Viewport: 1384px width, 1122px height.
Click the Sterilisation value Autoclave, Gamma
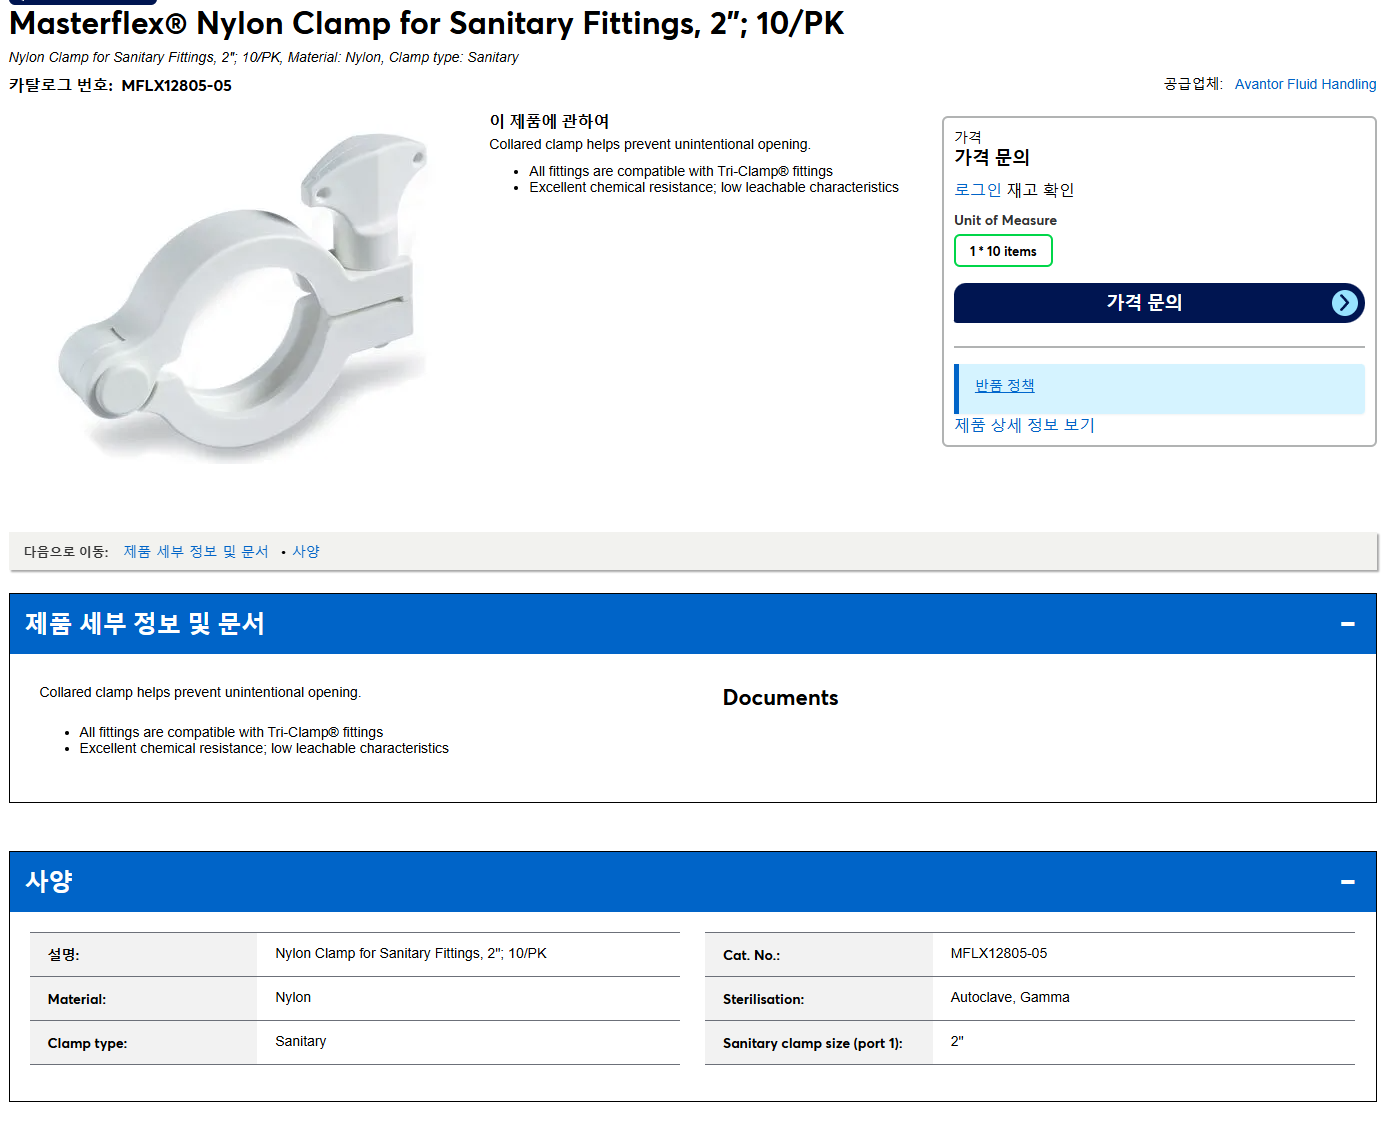coord(1009,998)
